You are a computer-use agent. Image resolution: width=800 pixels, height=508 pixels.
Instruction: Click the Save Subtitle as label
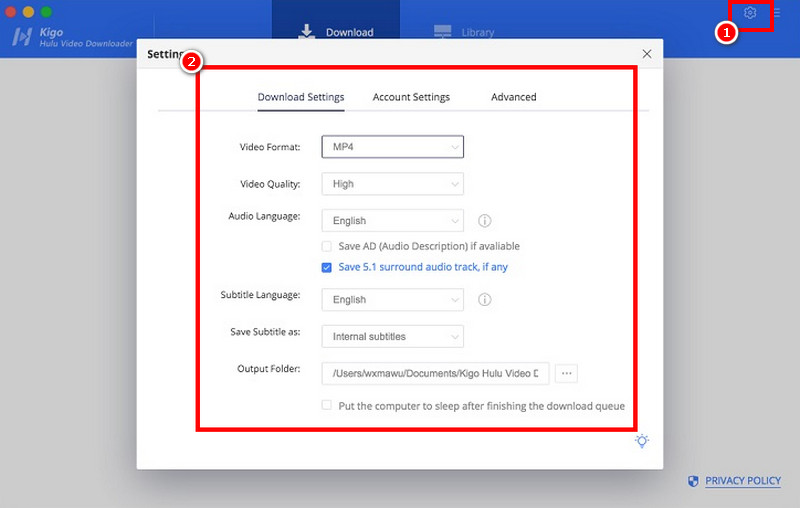click(x=265, y=332)
